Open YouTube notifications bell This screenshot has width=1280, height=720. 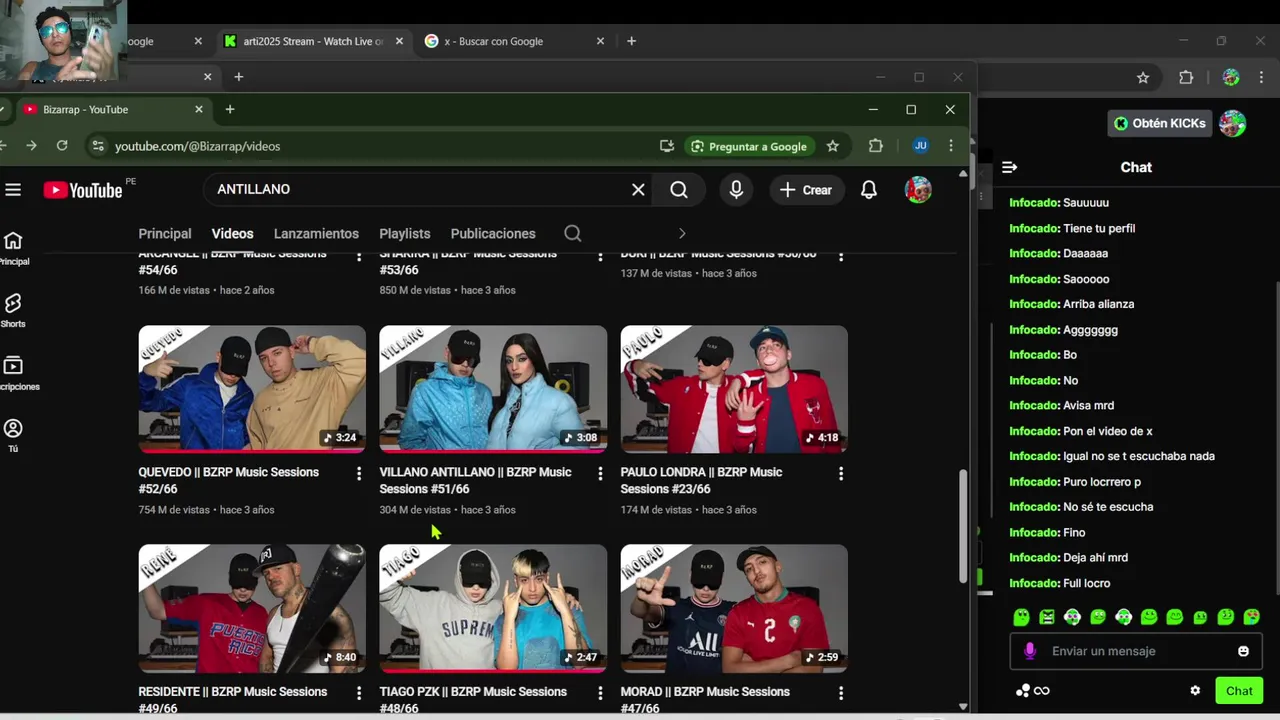pos(869,190)
